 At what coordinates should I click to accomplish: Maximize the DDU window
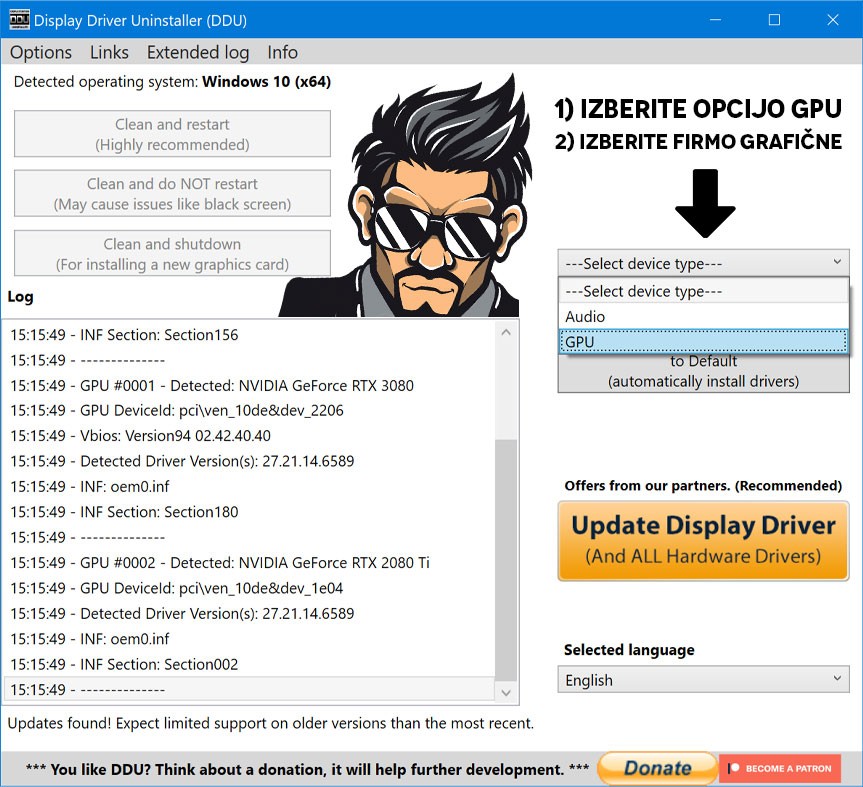point(774,20)
